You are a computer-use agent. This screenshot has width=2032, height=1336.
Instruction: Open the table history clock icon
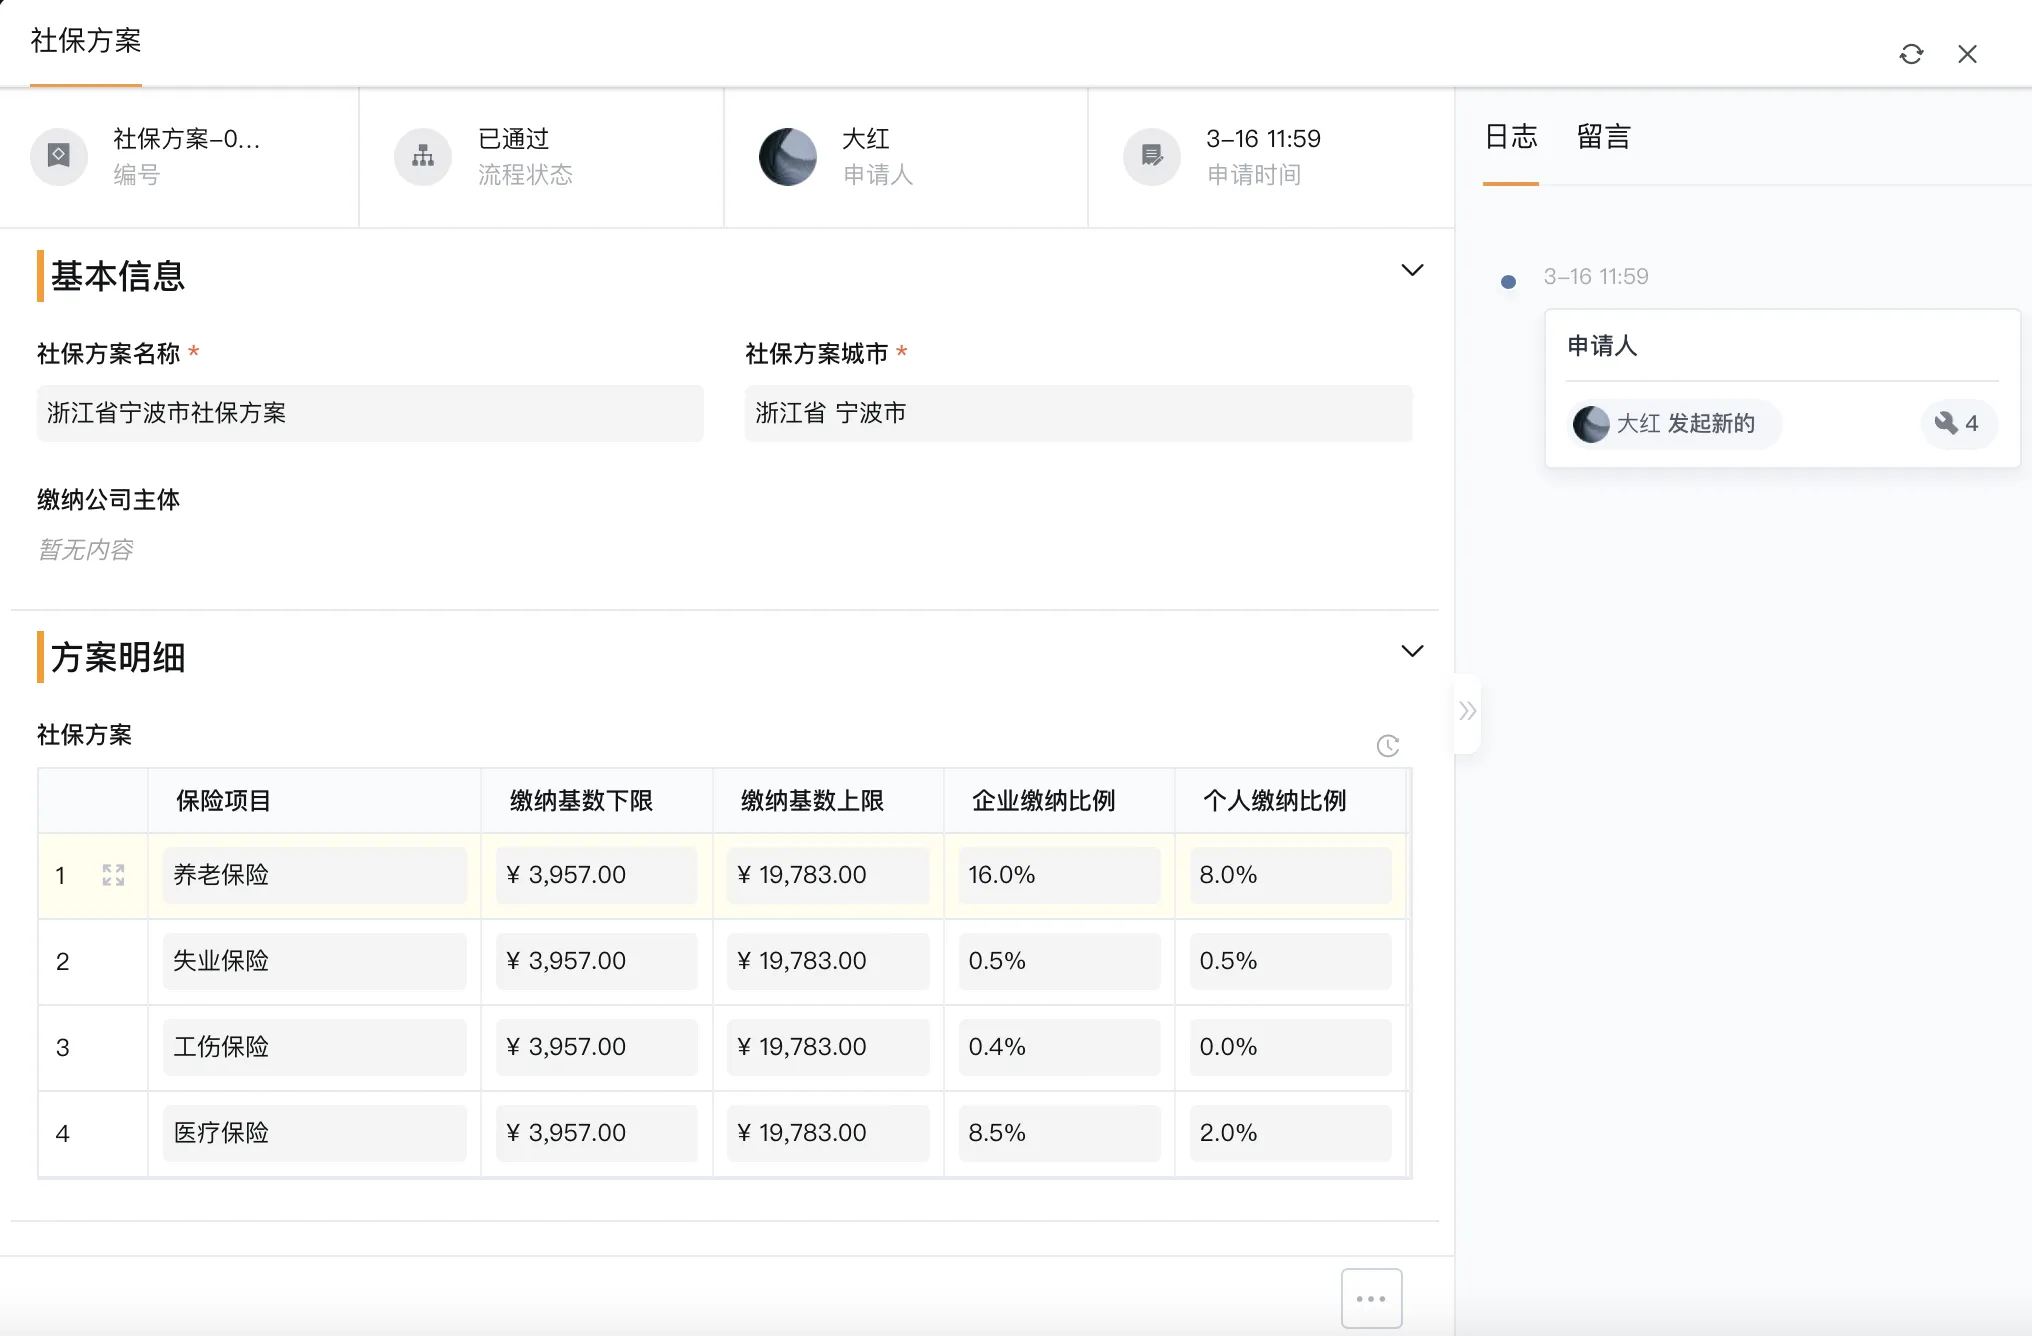(1387, 746)
